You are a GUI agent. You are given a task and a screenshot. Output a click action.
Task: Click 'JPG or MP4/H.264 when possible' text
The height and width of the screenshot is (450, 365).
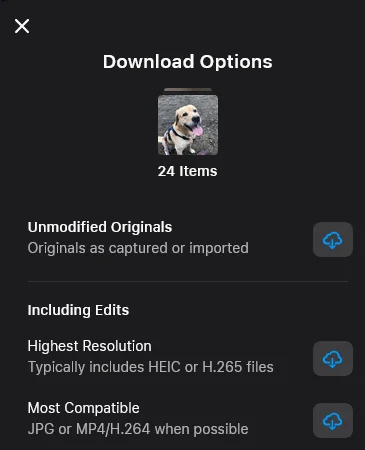click(x=138, y=429)
